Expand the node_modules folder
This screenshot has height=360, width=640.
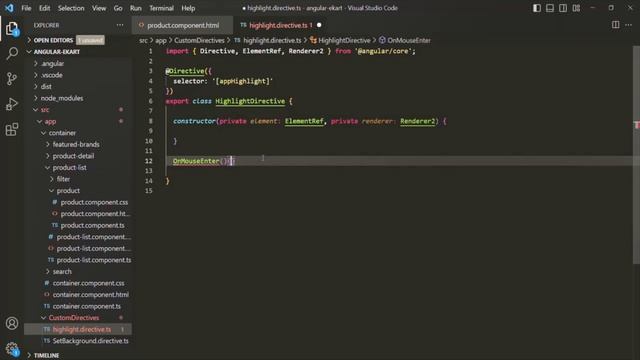[x=62, y=98]
